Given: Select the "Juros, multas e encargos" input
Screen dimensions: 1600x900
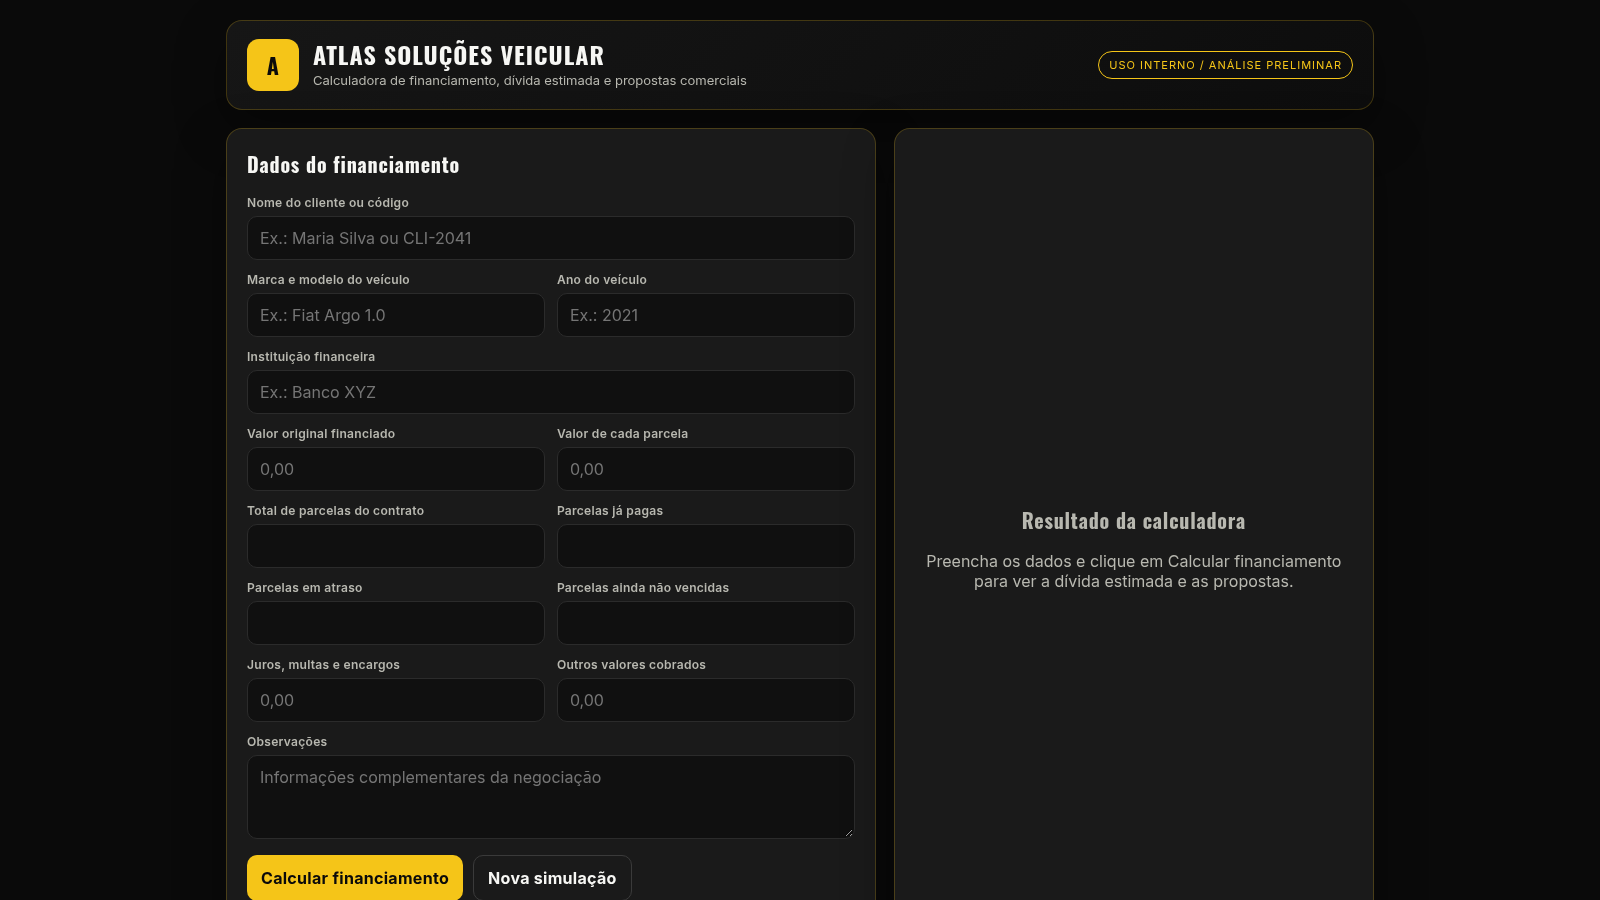Looking at the screenshot, I should coord(396,700).
